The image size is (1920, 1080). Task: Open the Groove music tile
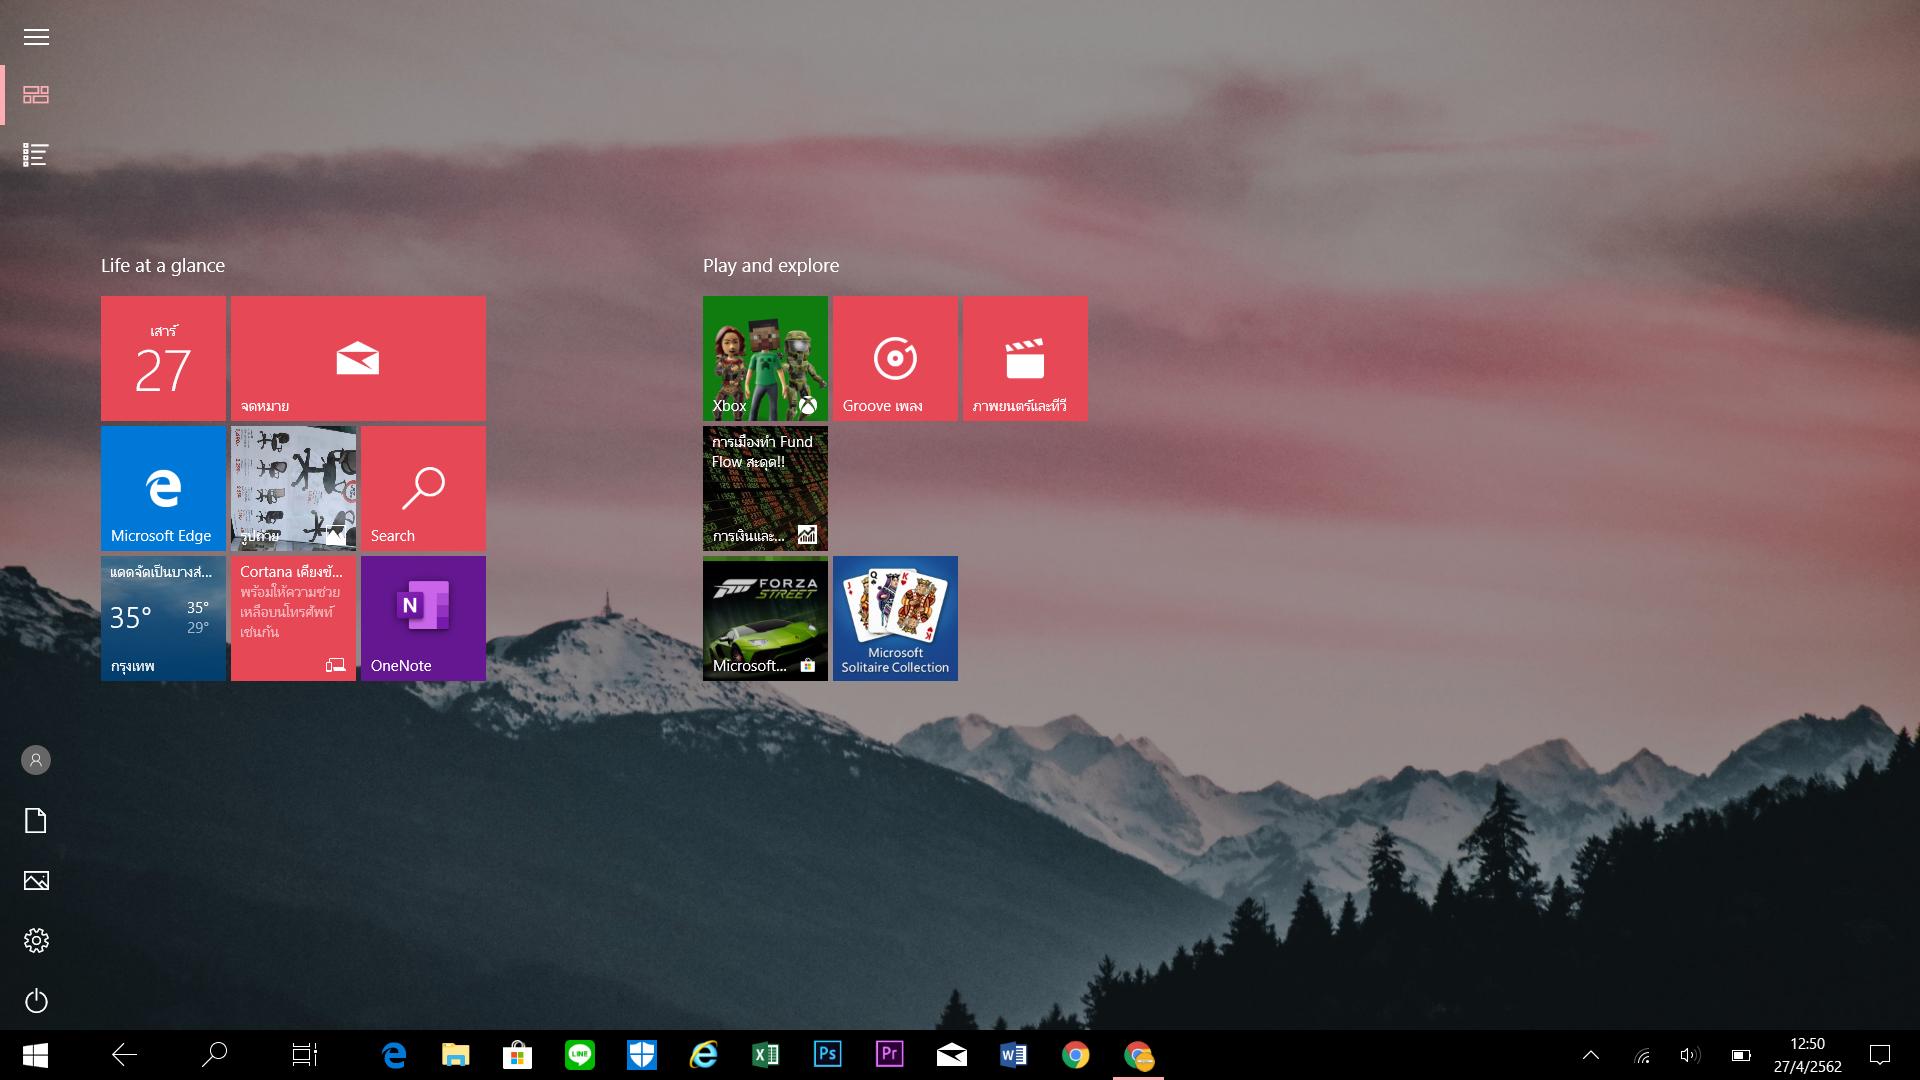coord(895,358)
